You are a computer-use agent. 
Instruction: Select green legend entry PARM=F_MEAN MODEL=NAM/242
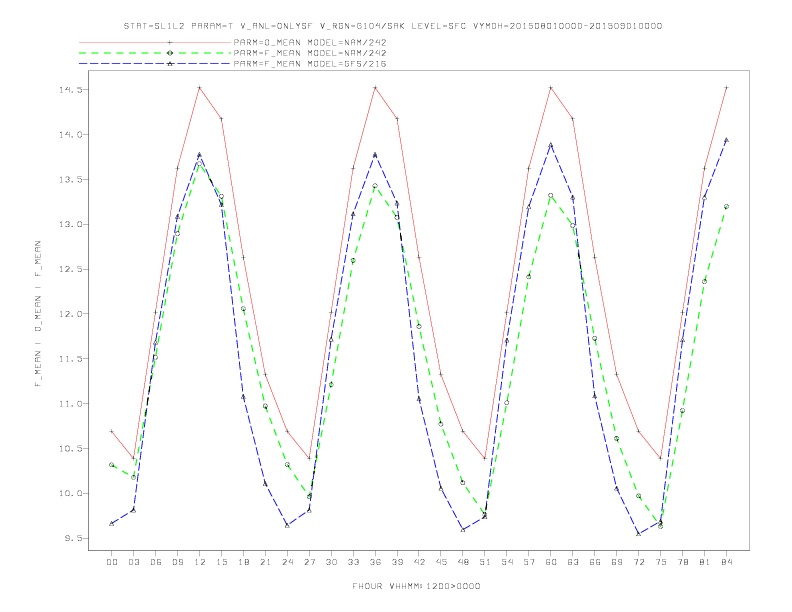(x=310, y=53)
